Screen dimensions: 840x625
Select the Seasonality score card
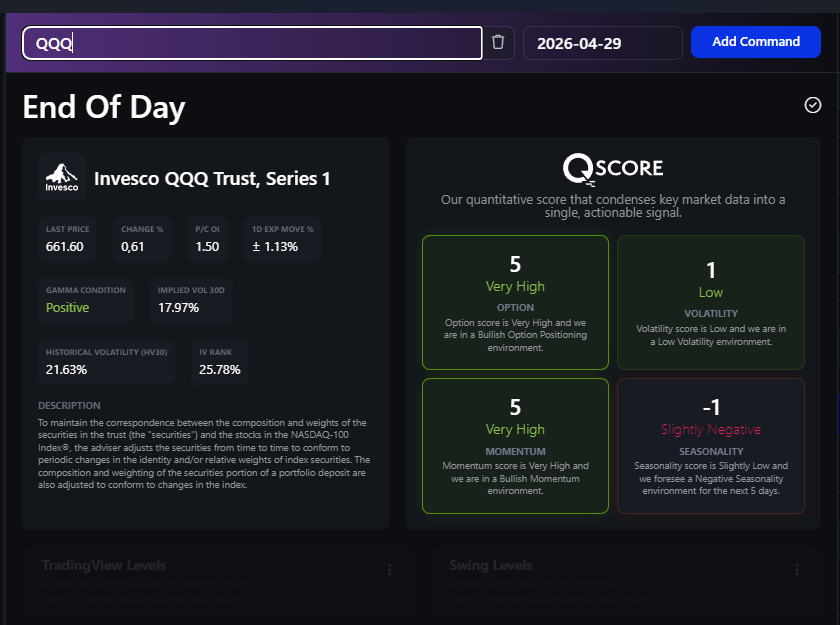pos(710,446)
